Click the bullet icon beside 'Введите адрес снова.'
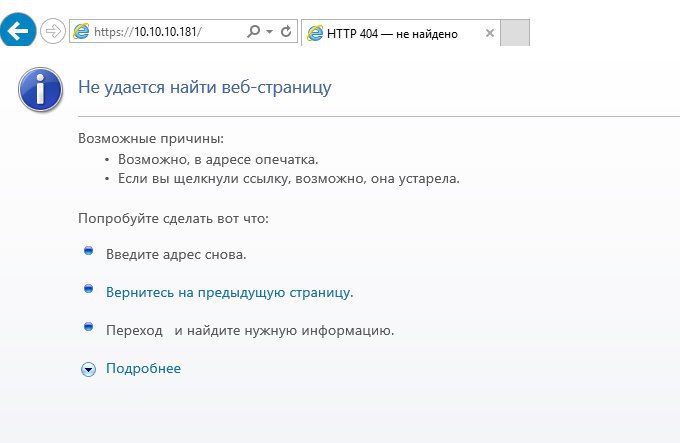This screenshot has height=443, width=680. pos(88,251)
